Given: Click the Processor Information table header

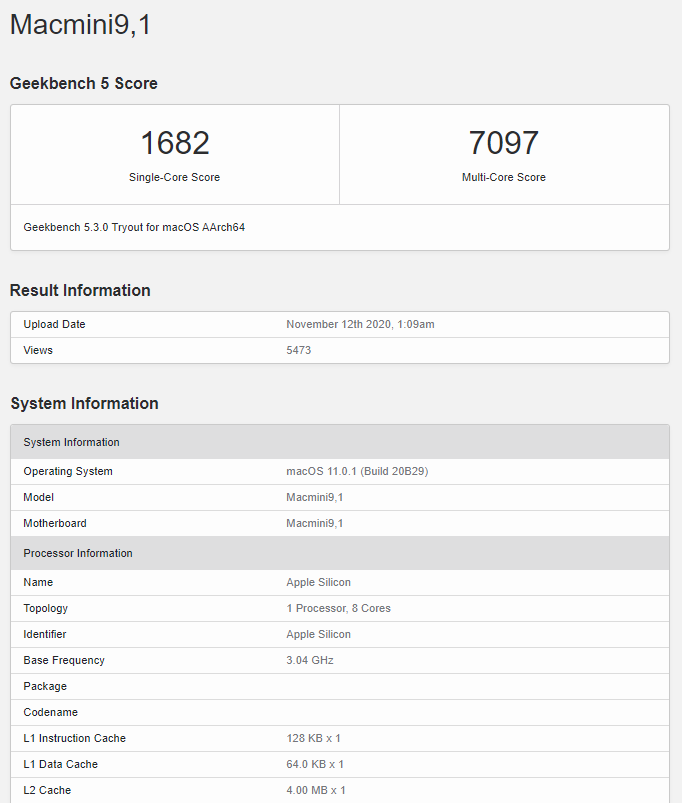Looking at the screenshot, I should (x=340, y=553).
